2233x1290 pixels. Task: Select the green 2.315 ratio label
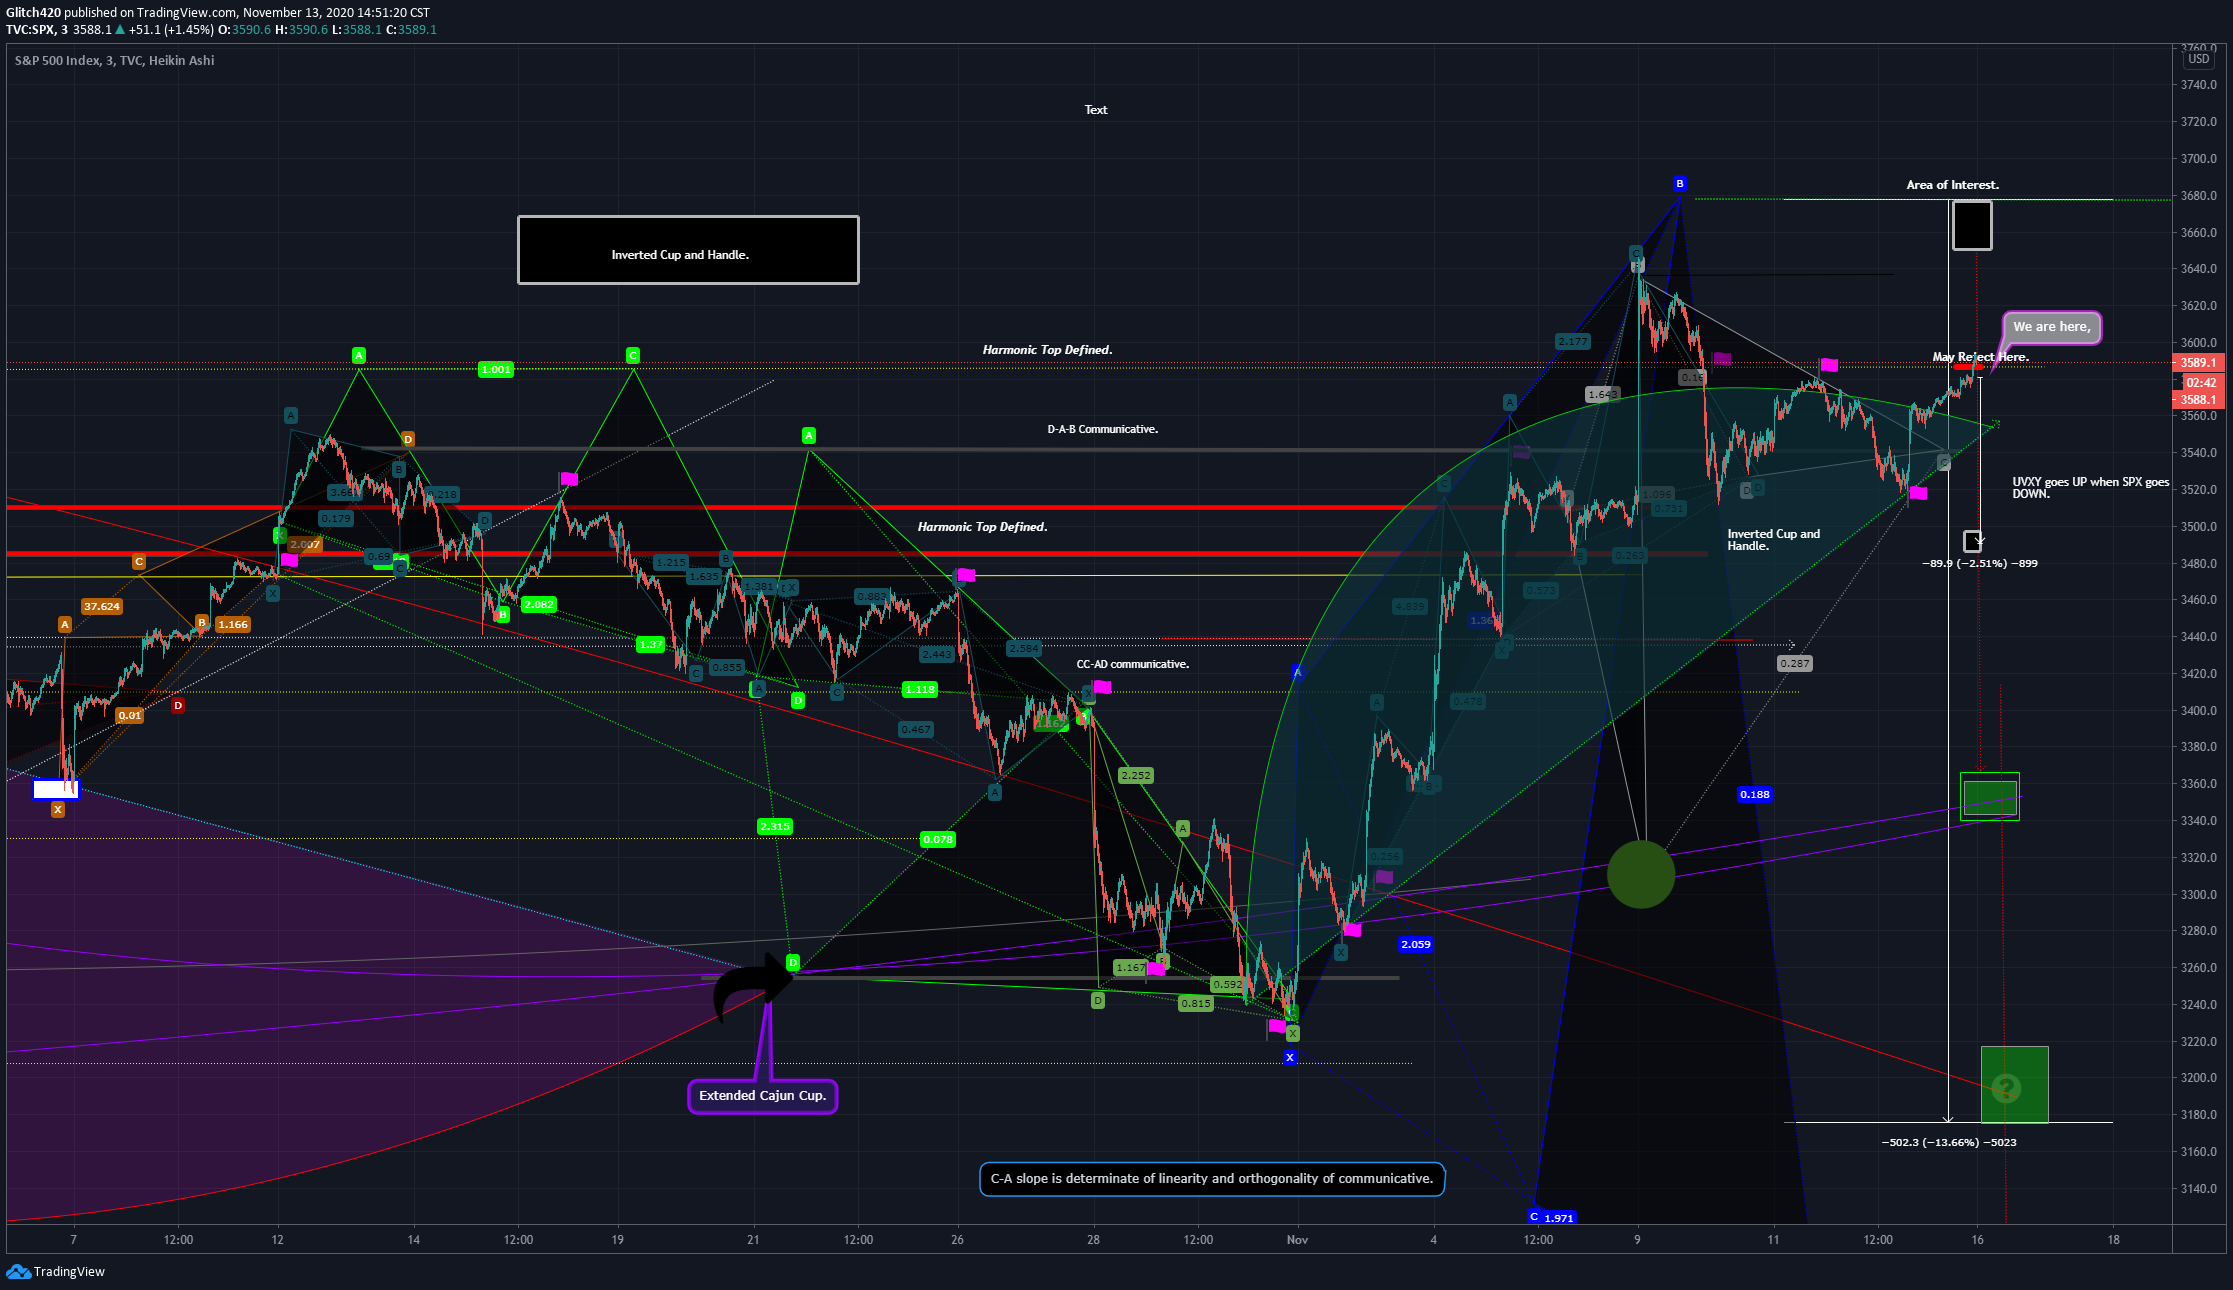775,826
